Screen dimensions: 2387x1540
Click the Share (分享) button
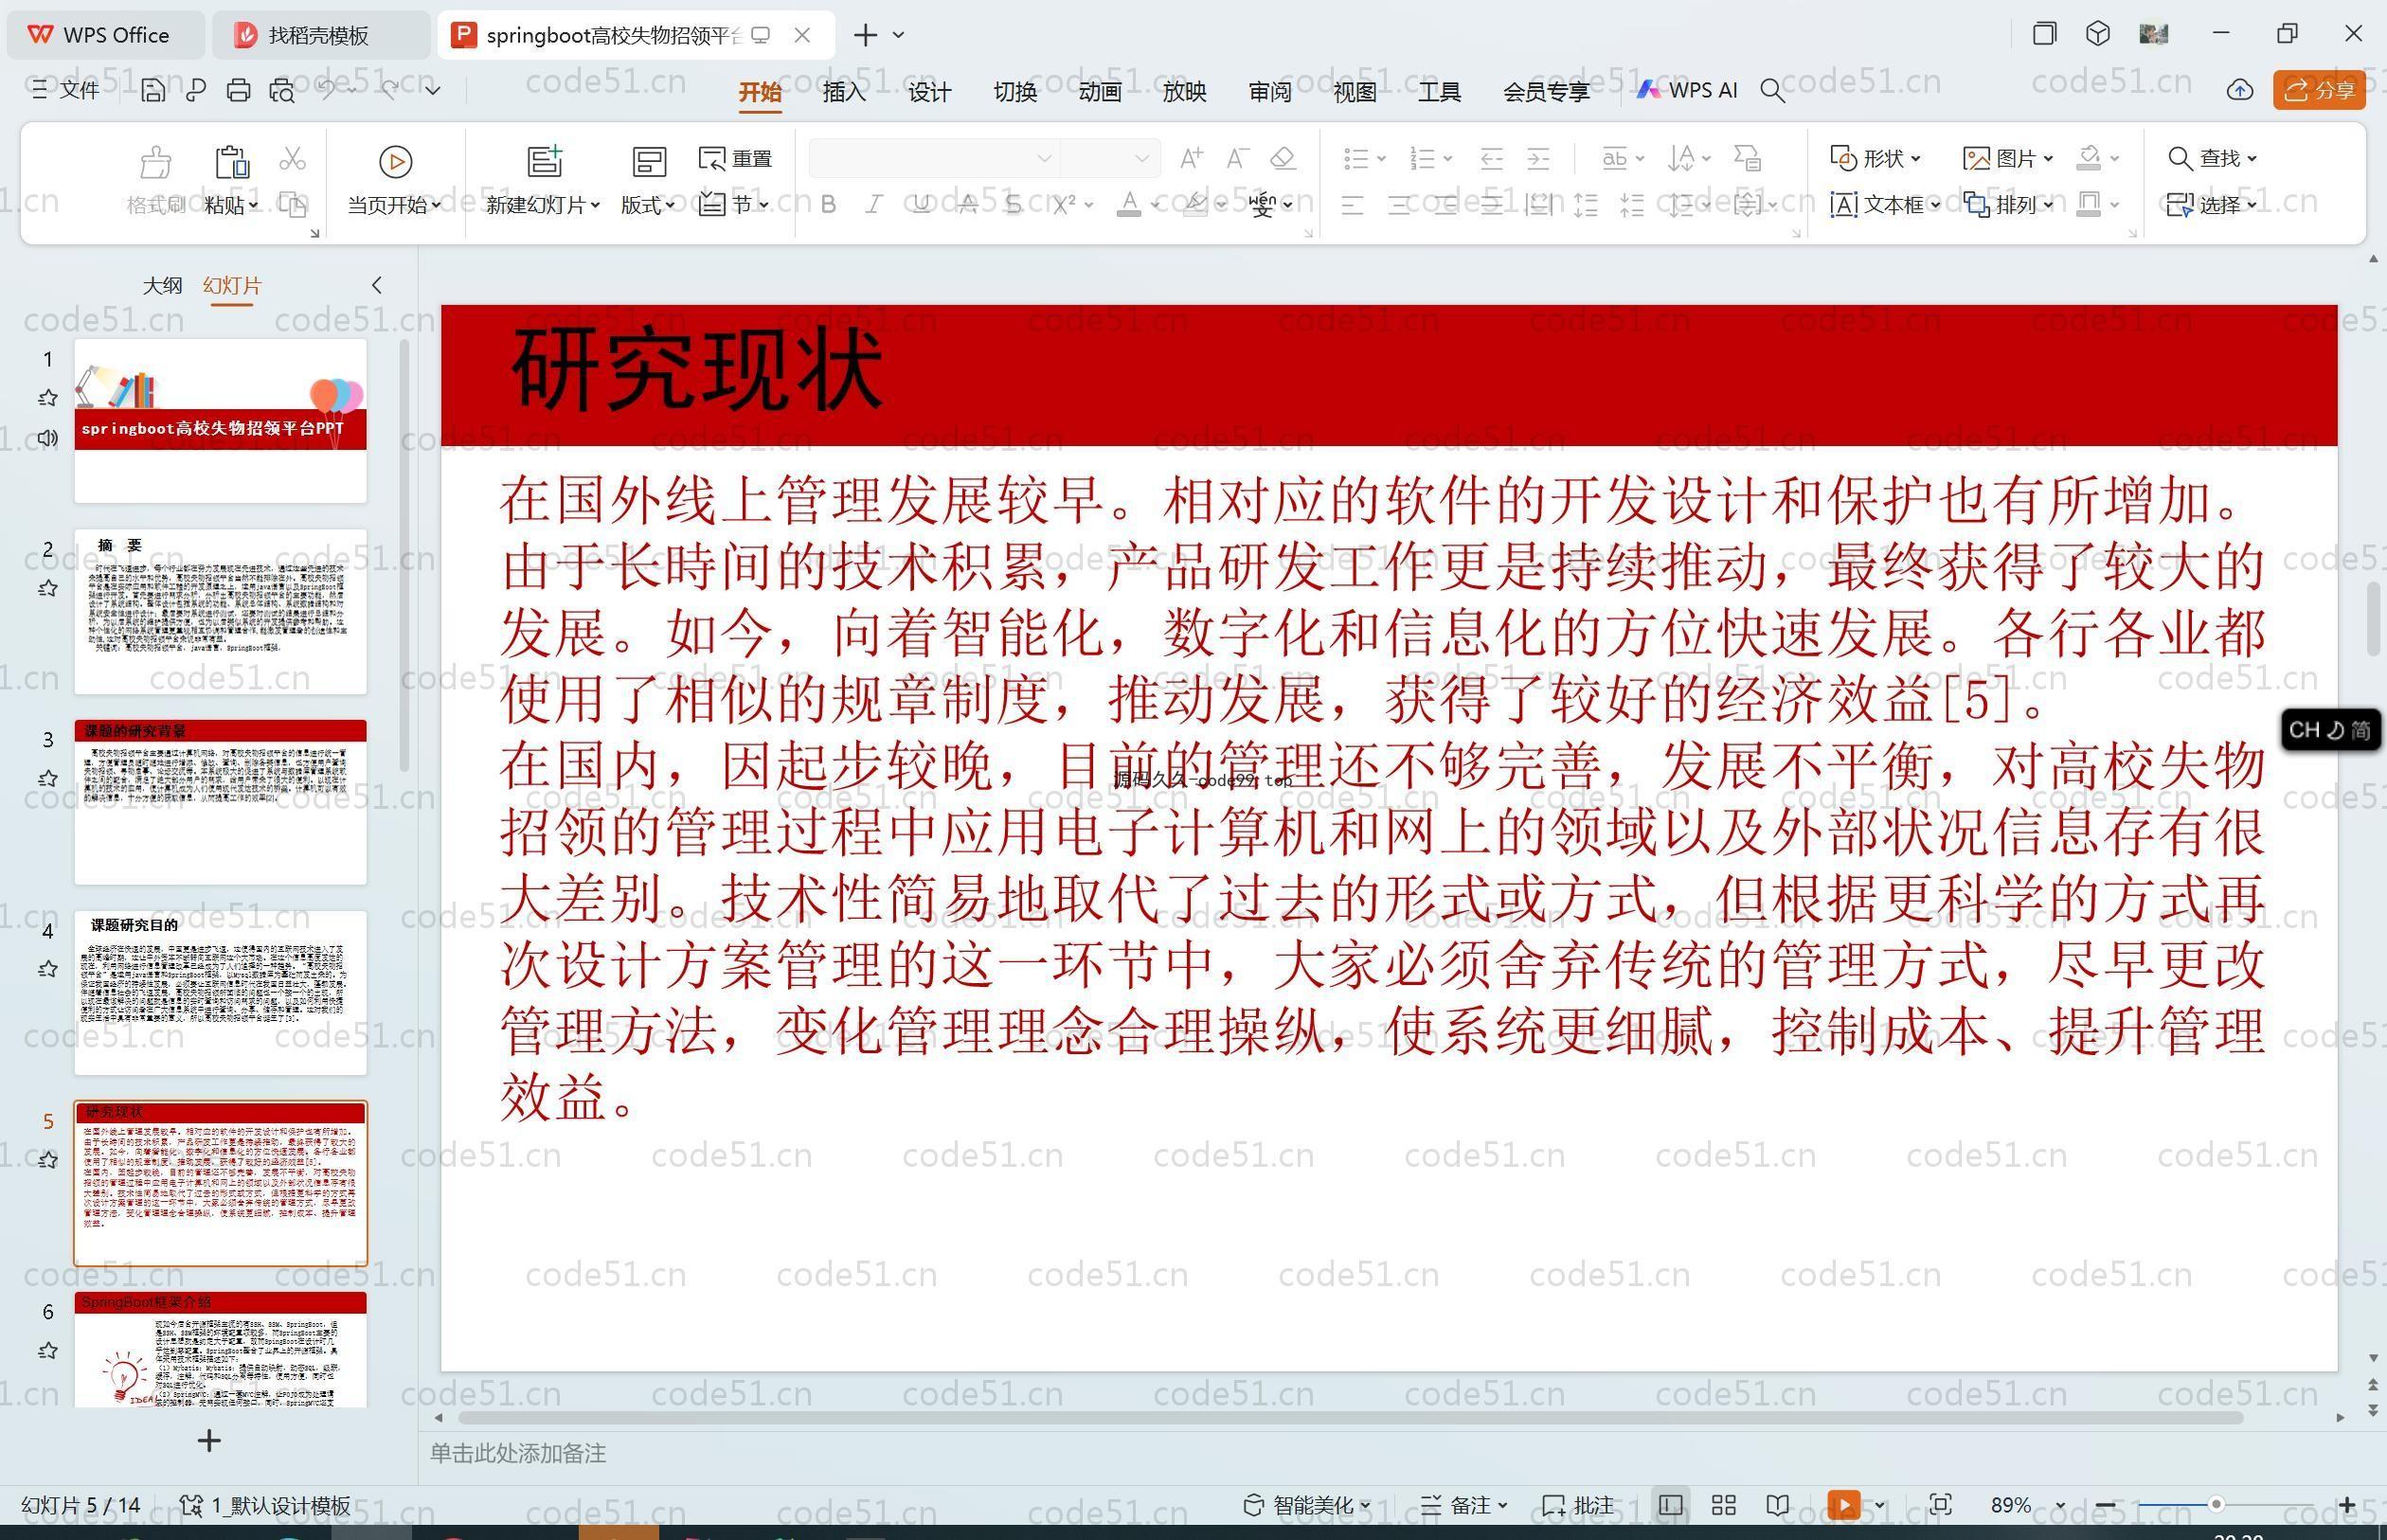pos(2319,90)
